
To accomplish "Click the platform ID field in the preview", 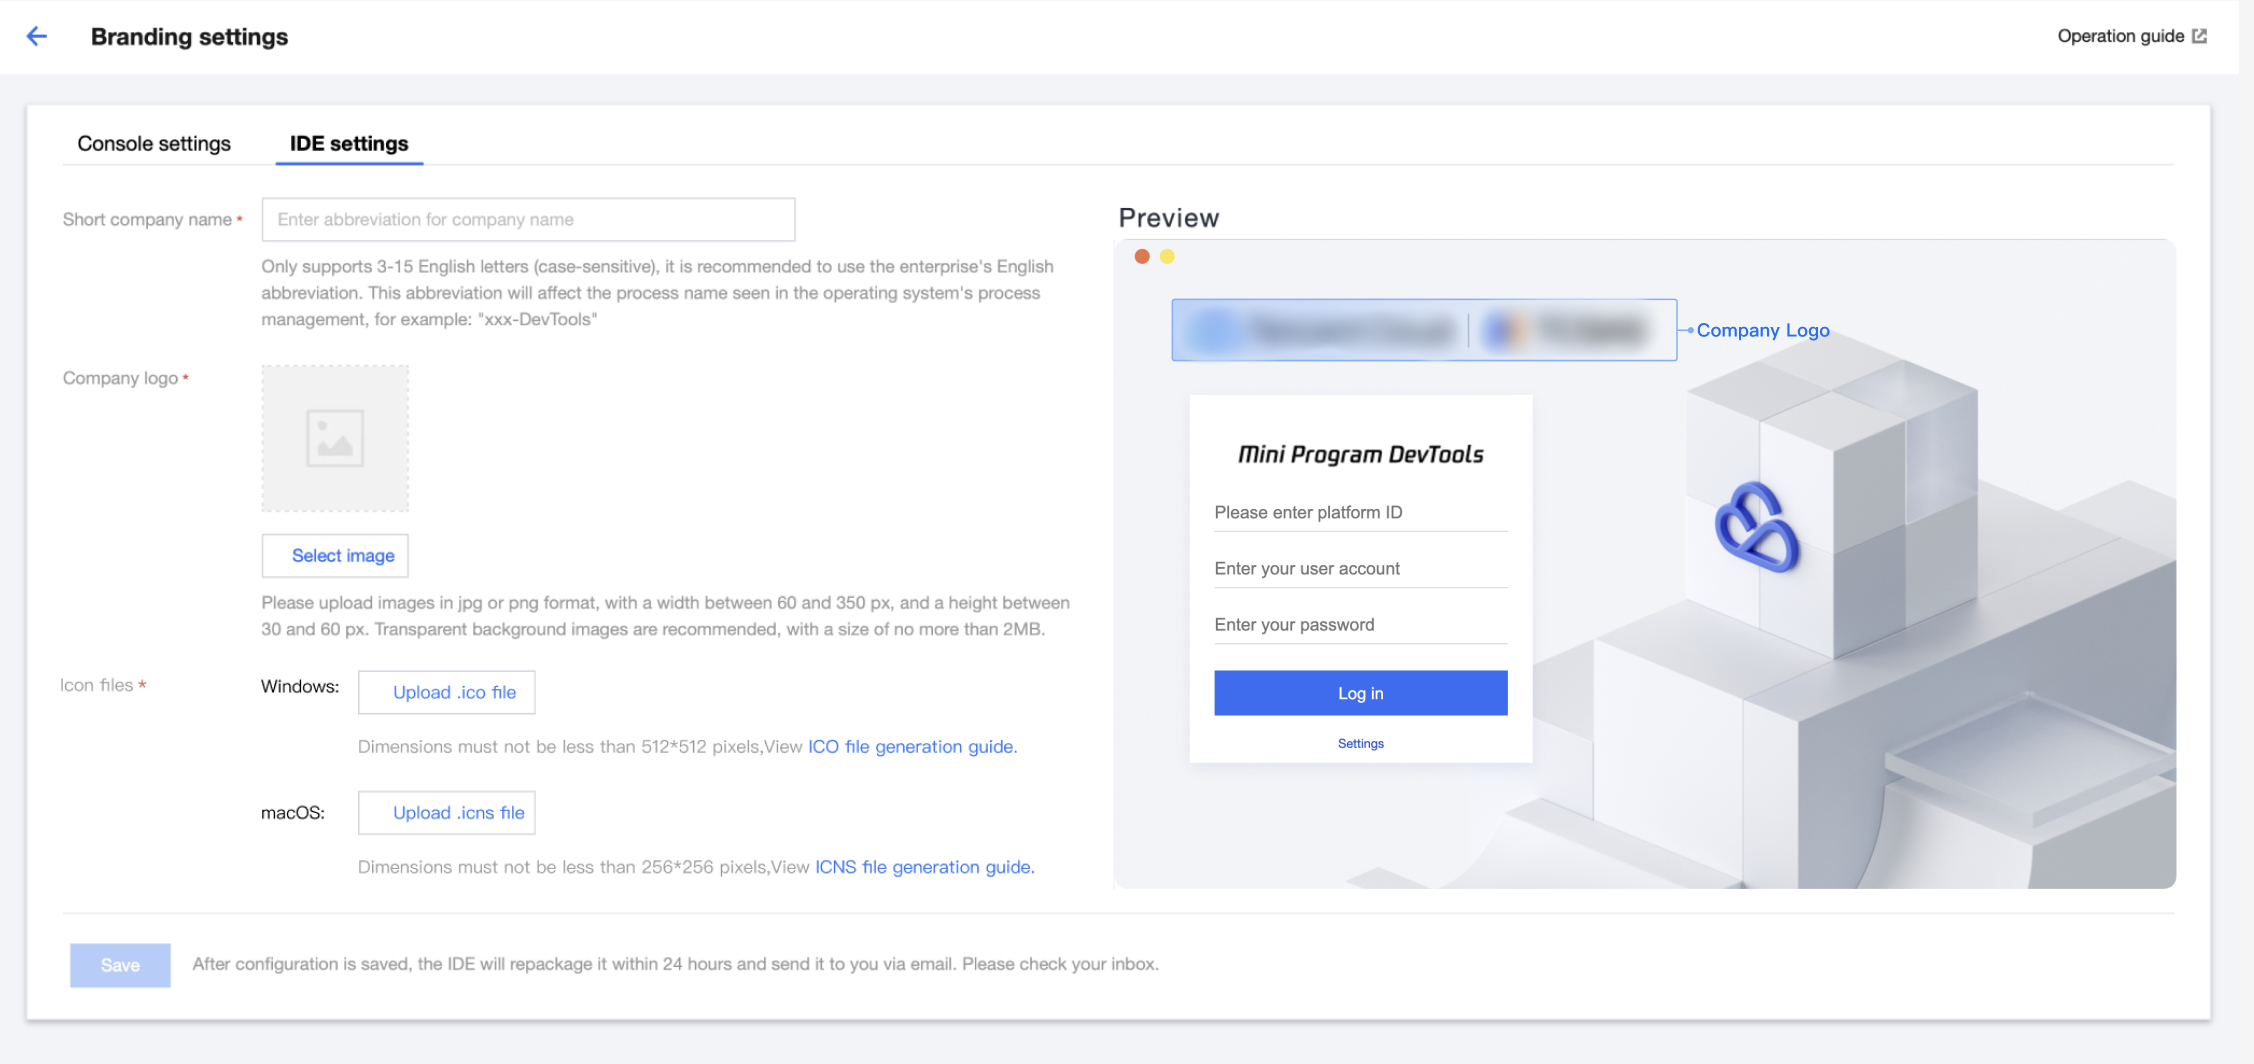I will tap(1361, 513).
